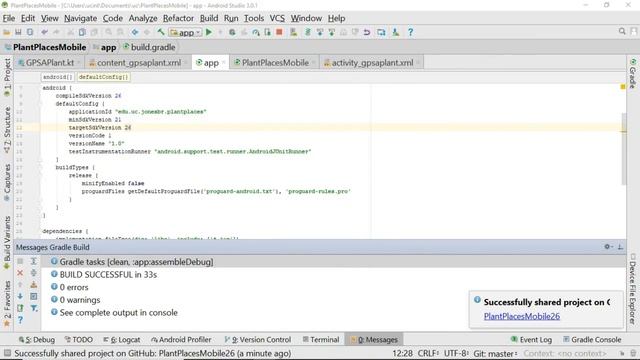Open the Build Variants tool window
The image size is (640, 360).
coord(7,242)
